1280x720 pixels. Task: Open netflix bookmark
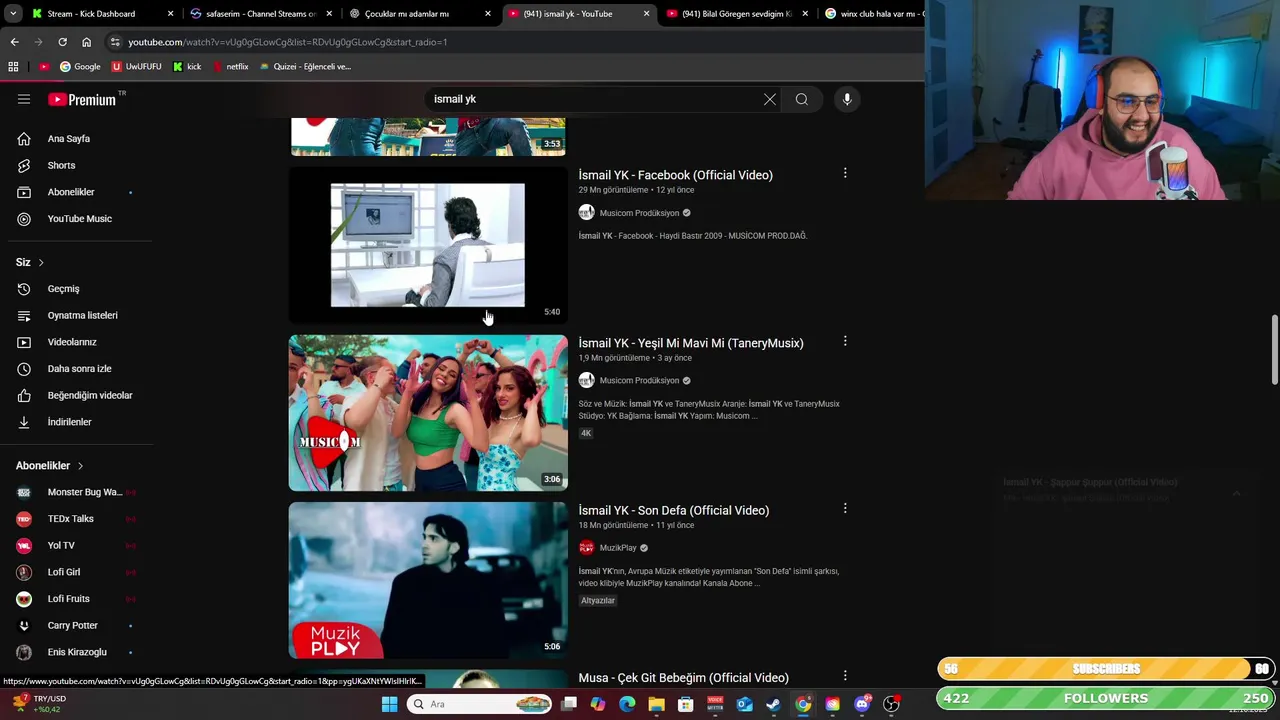pos(230,67)
